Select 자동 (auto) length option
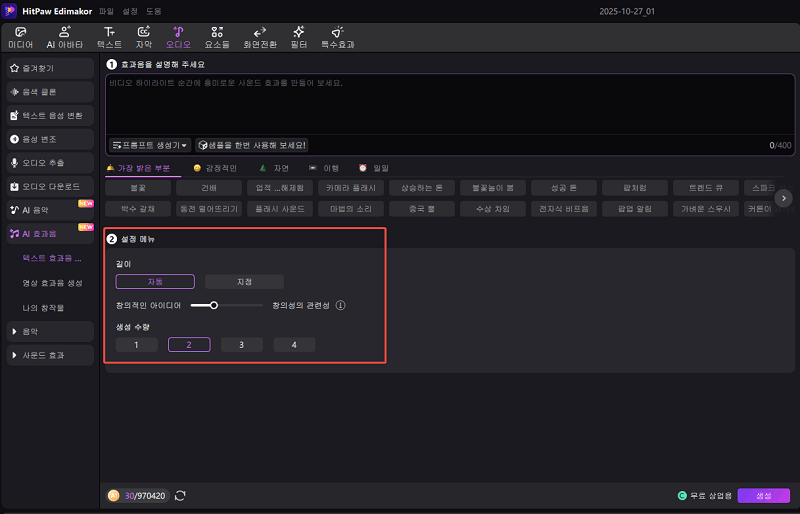This screenshot has width=800, height=514. [x=154, y=282]
